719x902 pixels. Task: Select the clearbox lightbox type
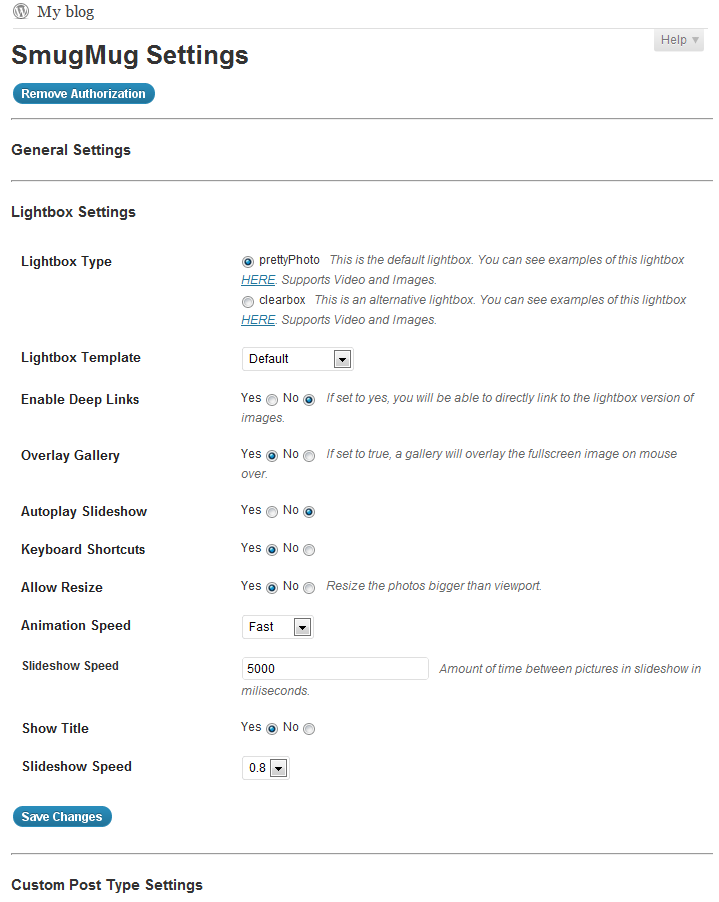[248, 301]
